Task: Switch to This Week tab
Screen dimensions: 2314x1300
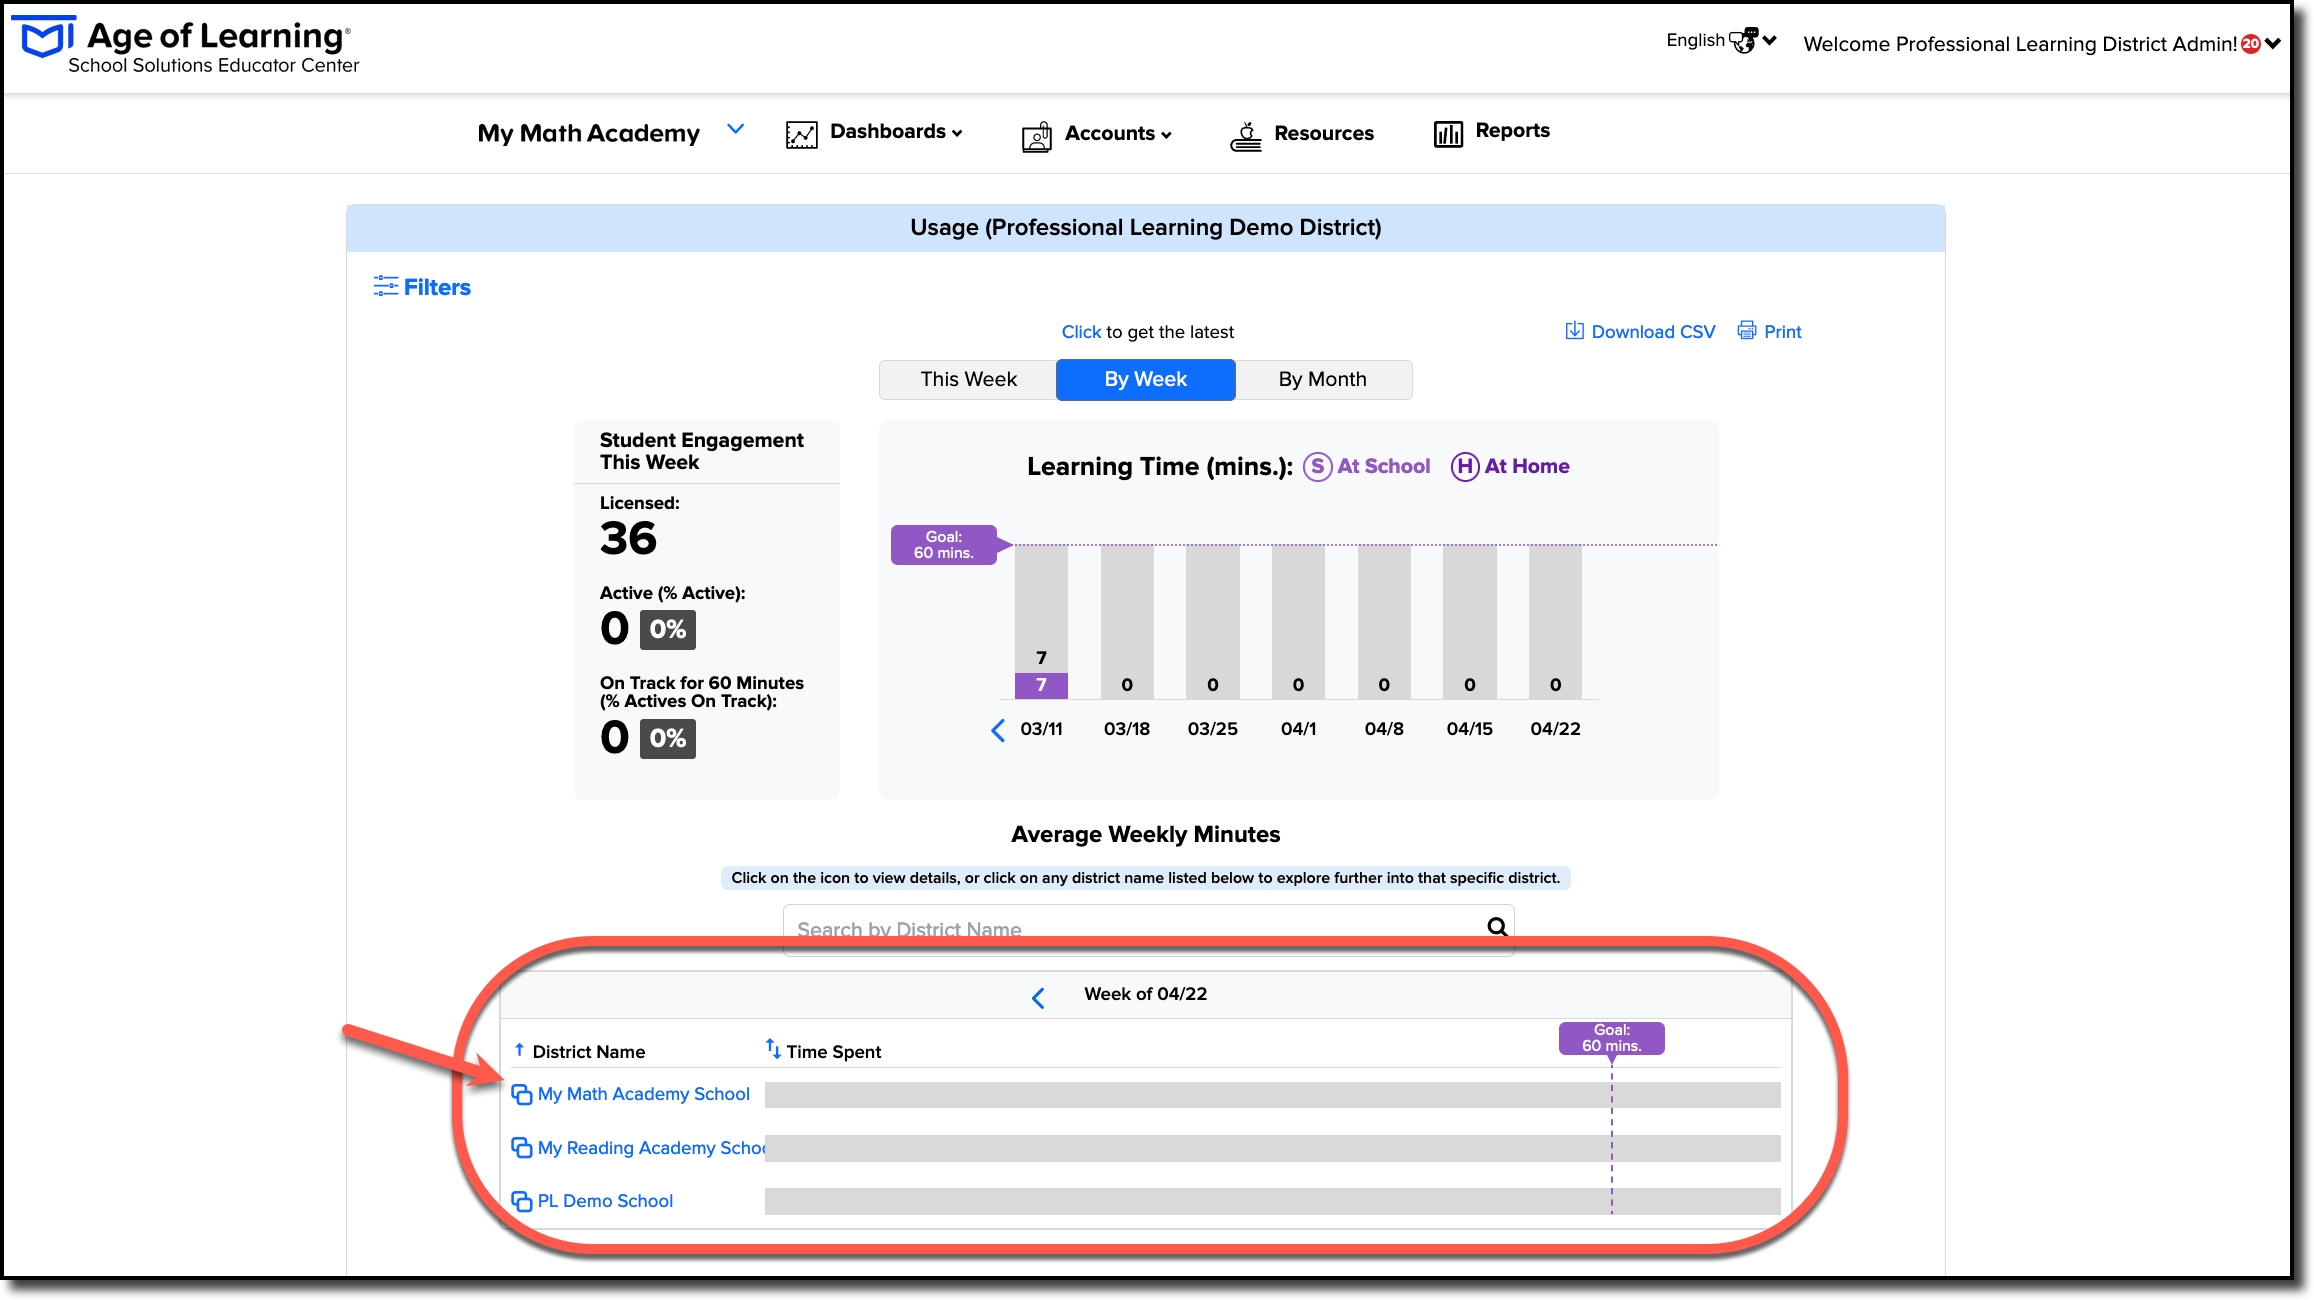Action: pos(968,380)
